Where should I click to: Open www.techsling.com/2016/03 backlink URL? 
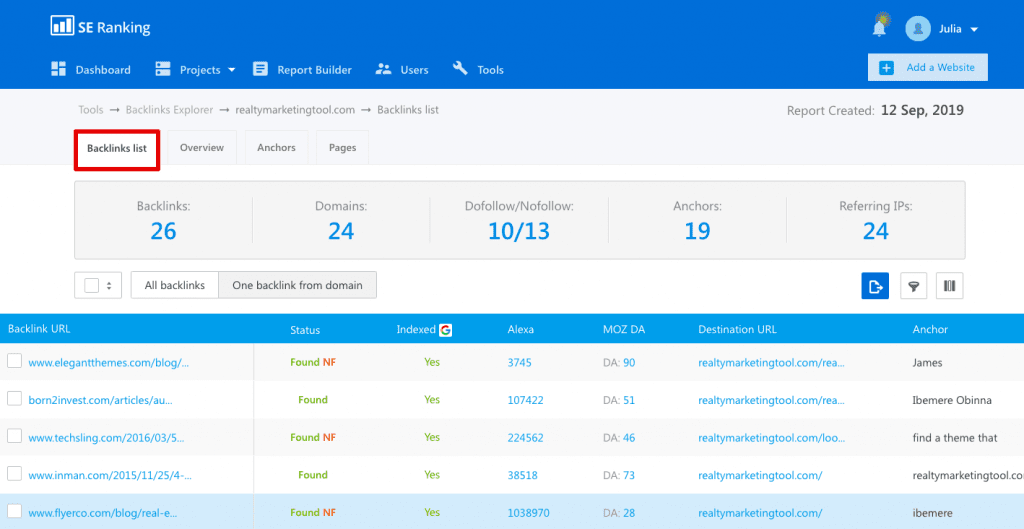tap(106, 438)
